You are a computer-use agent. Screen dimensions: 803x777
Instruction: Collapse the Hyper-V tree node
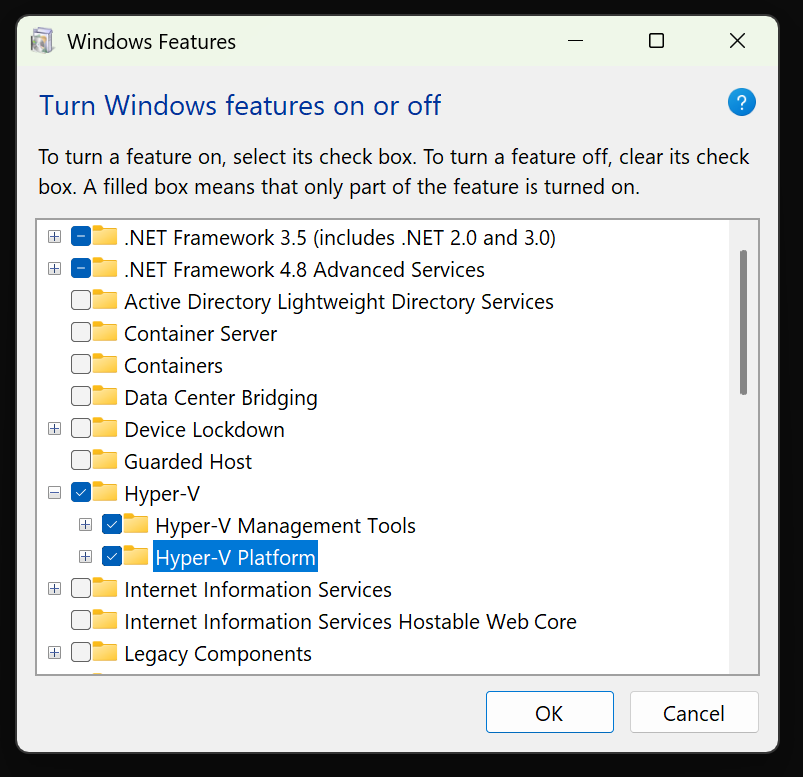(54, 493)
